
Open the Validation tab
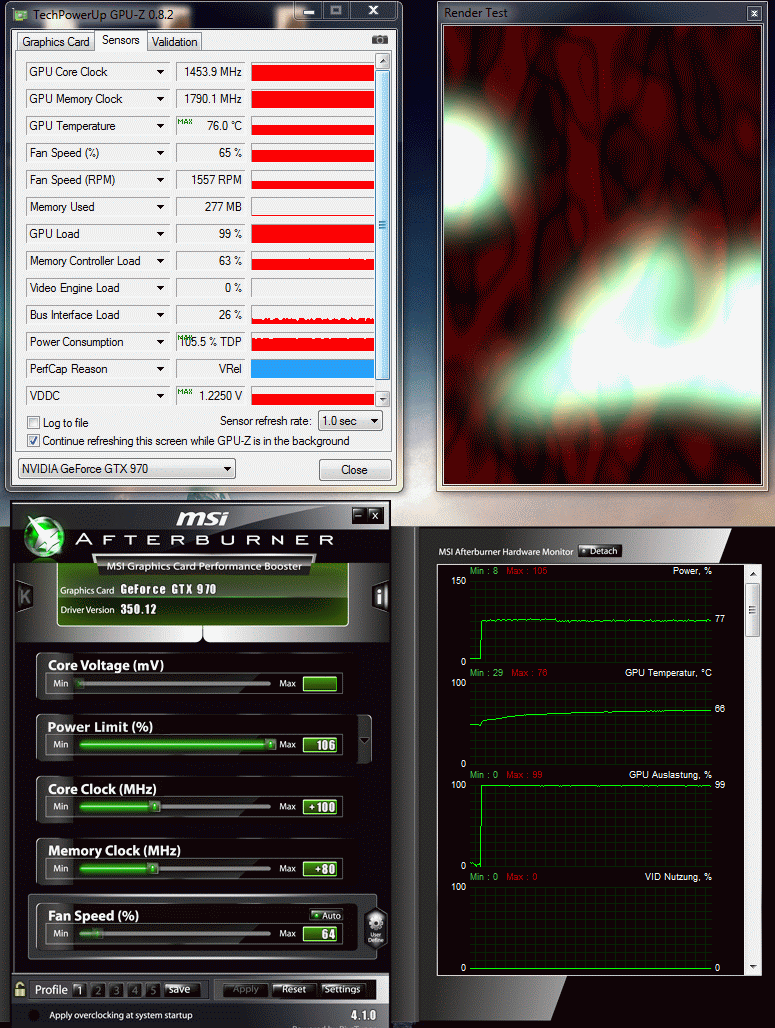pyautogui.click(x=174, y=41)
